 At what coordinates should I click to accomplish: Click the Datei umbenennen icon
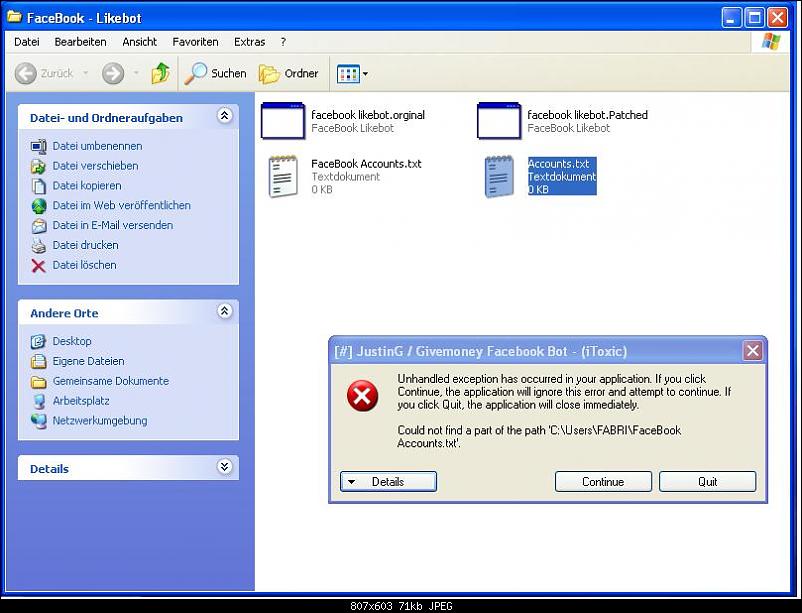pyautogui.click(x=38, y=146)
